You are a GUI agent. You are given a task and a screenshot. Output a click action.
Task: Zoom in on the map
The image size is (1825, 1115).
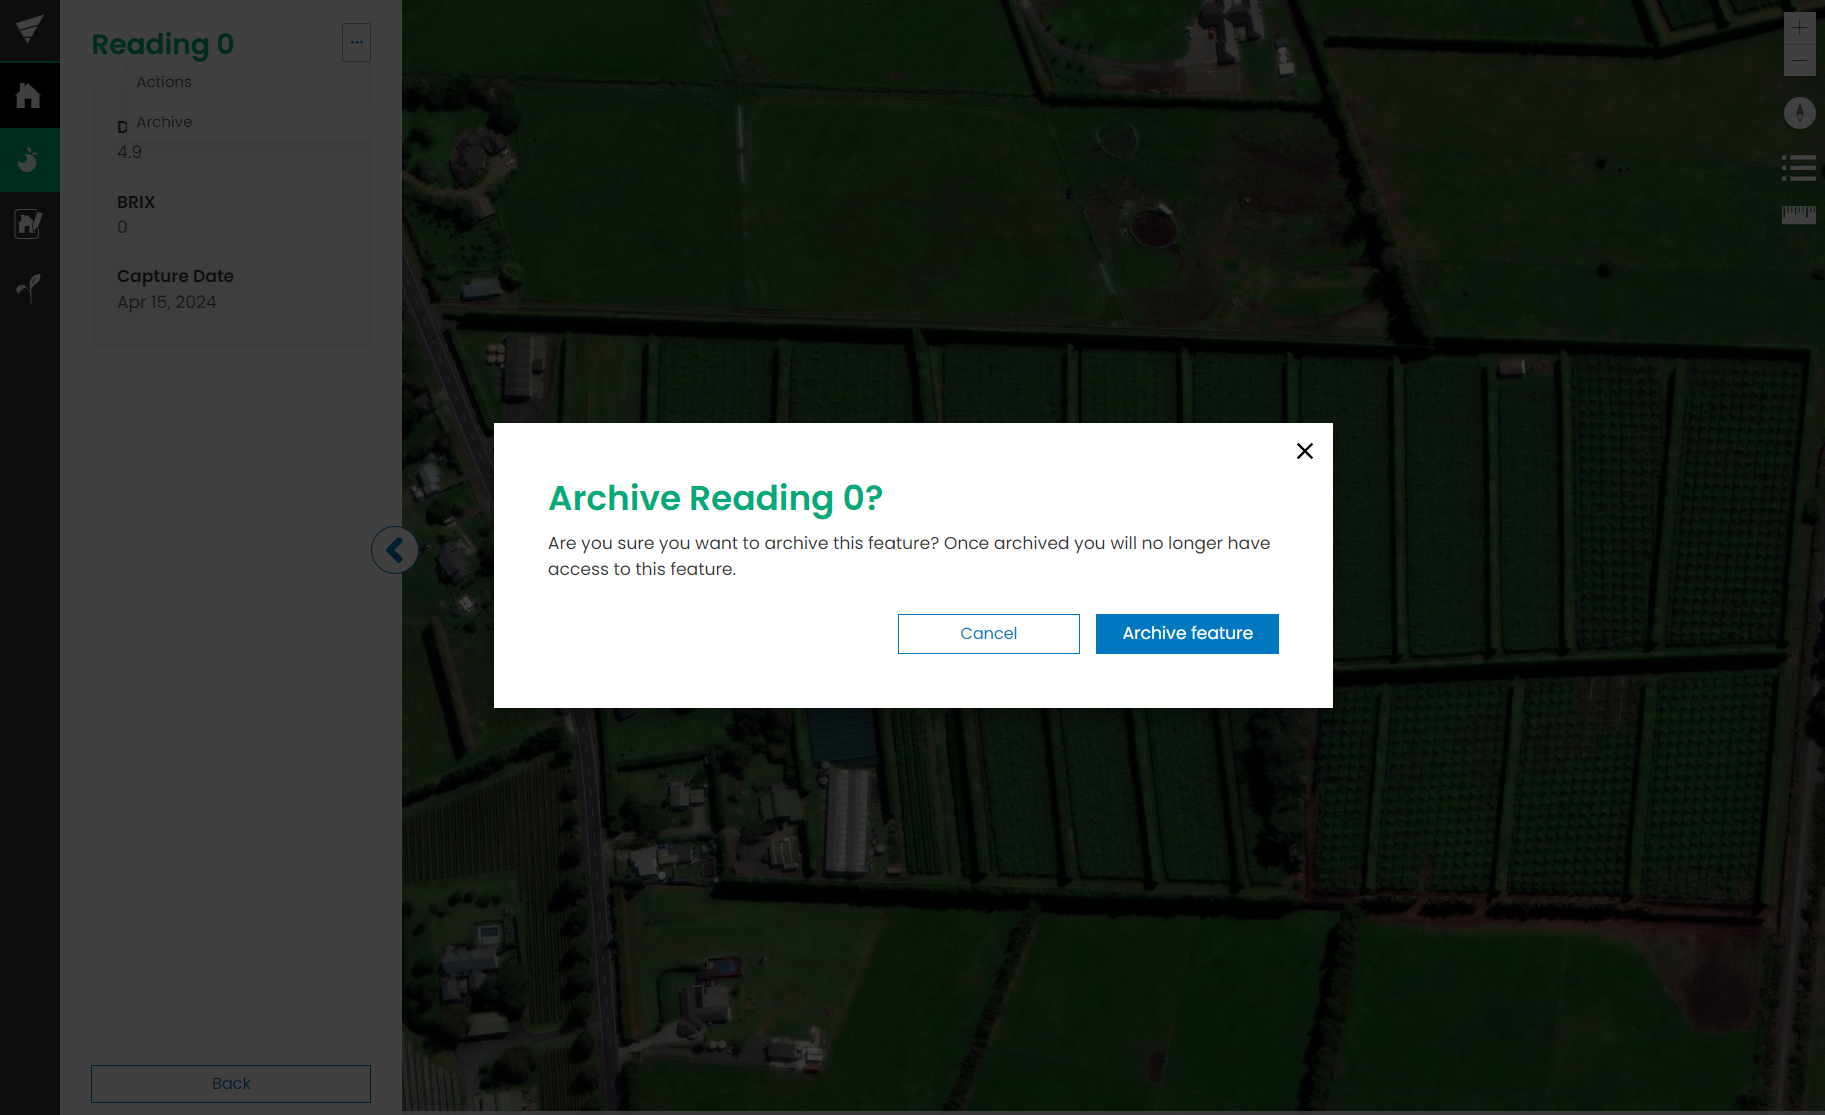pyautogui.click(x=1799, y=28)
